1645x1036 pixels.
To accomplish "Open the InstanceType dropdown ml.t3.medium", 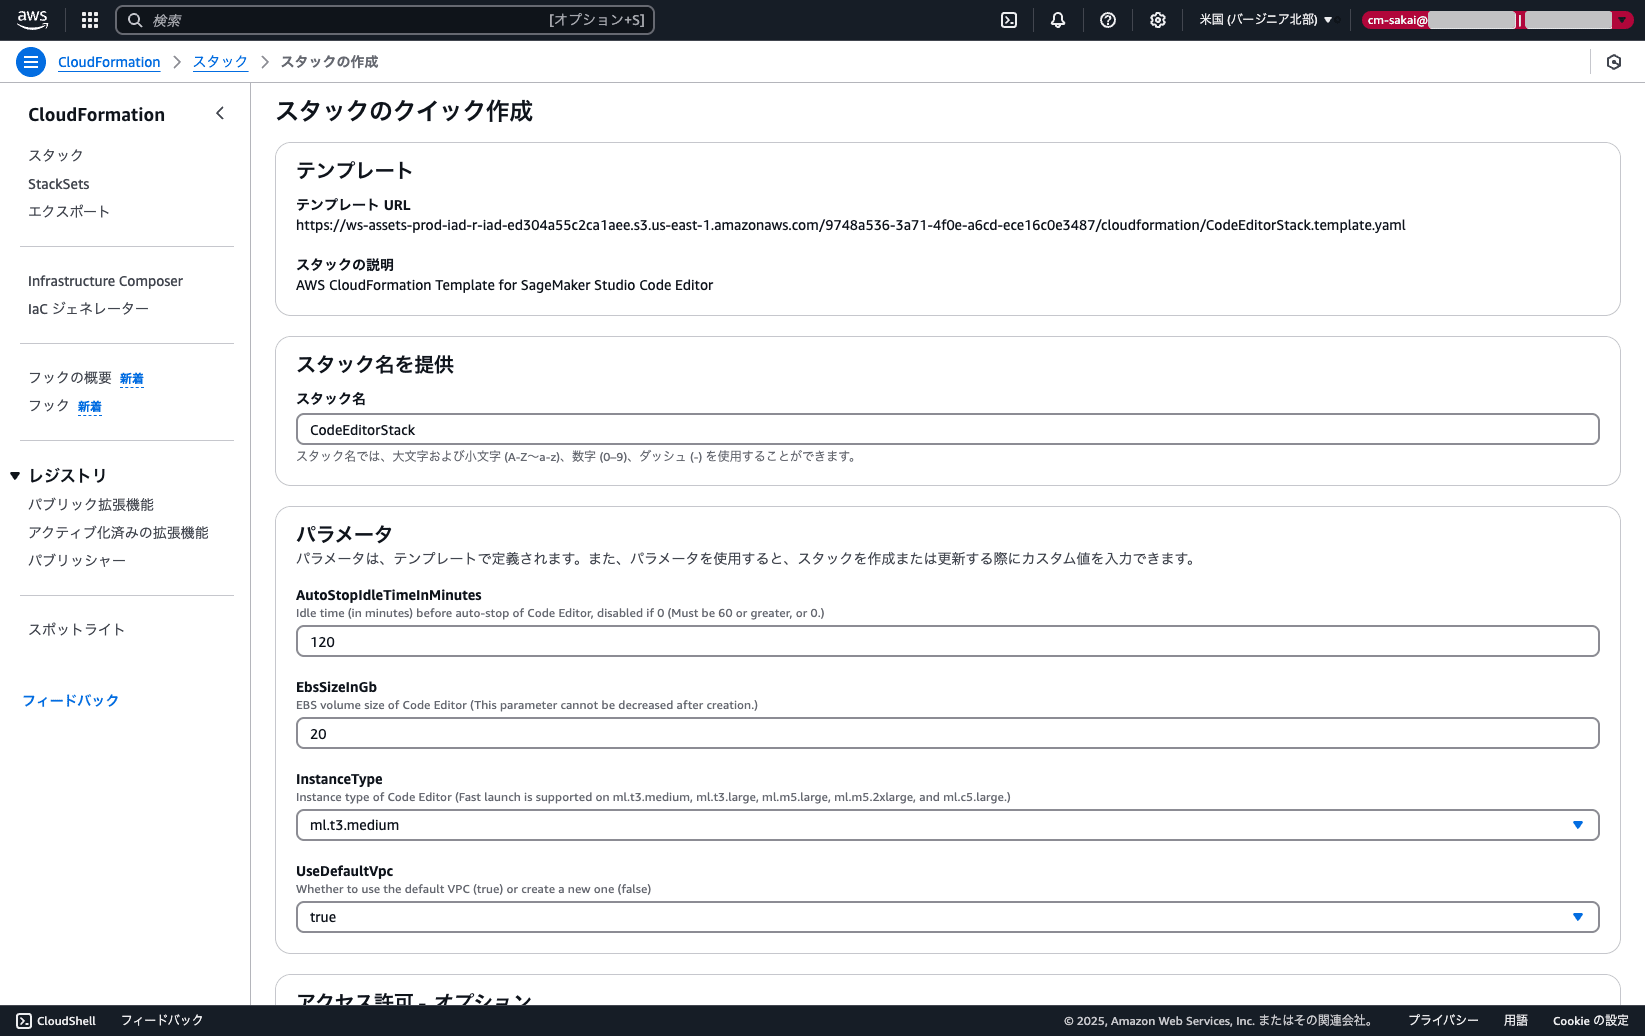I will (x=948, y=825).
